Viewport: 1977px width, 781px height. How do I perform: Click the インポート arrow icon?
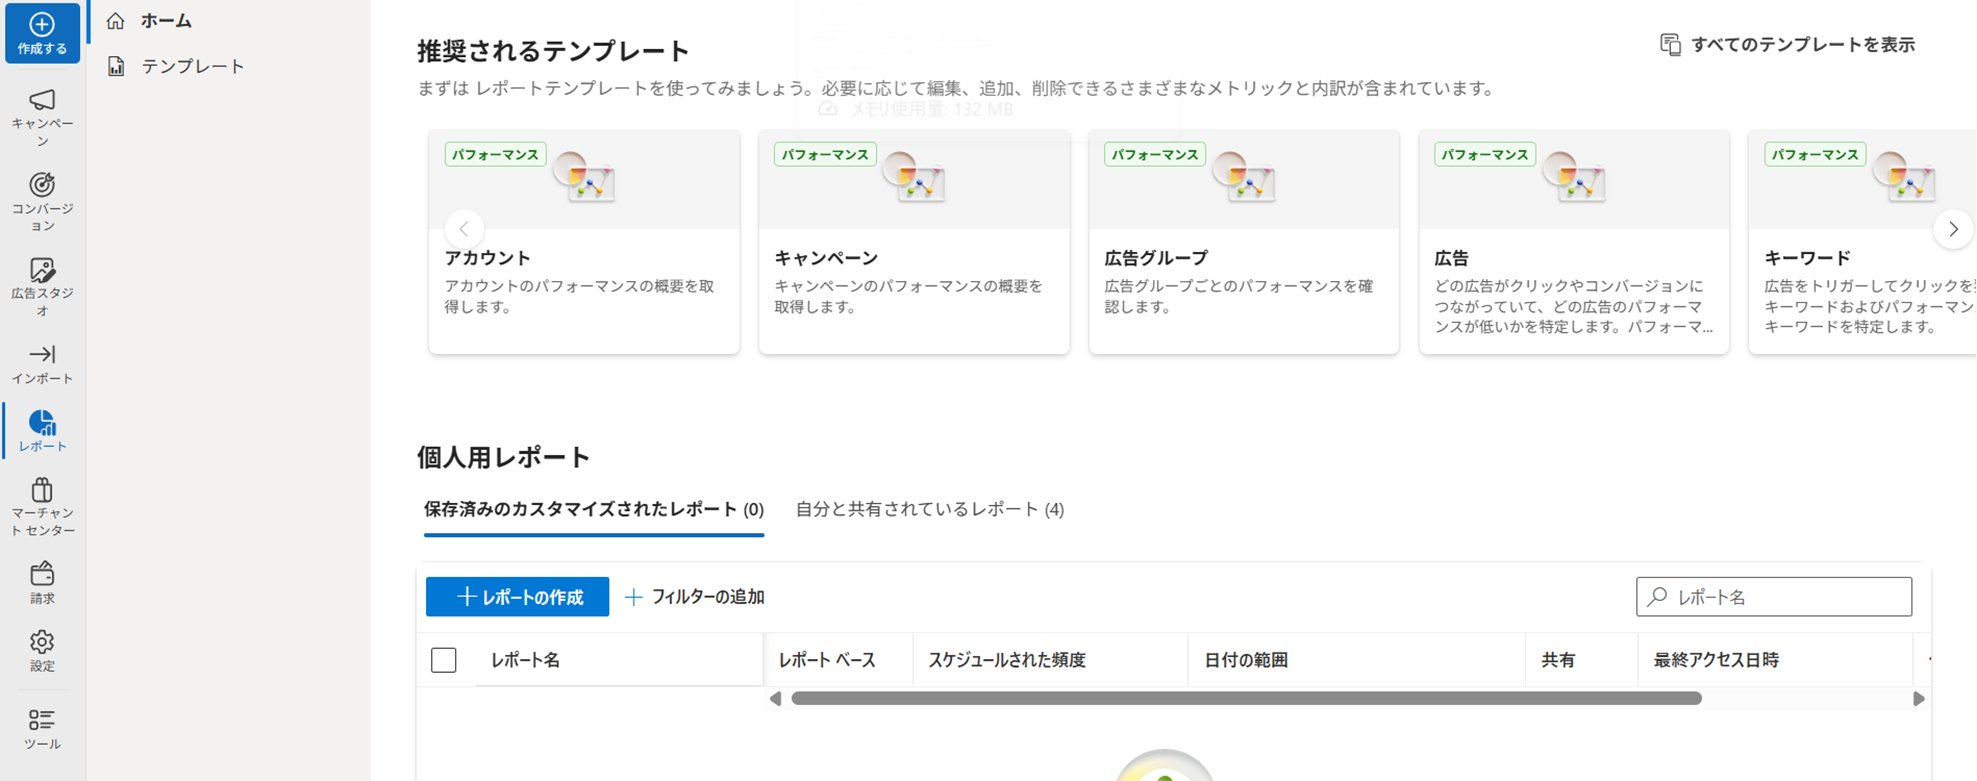pyautogui.click(x=42, y=355)
